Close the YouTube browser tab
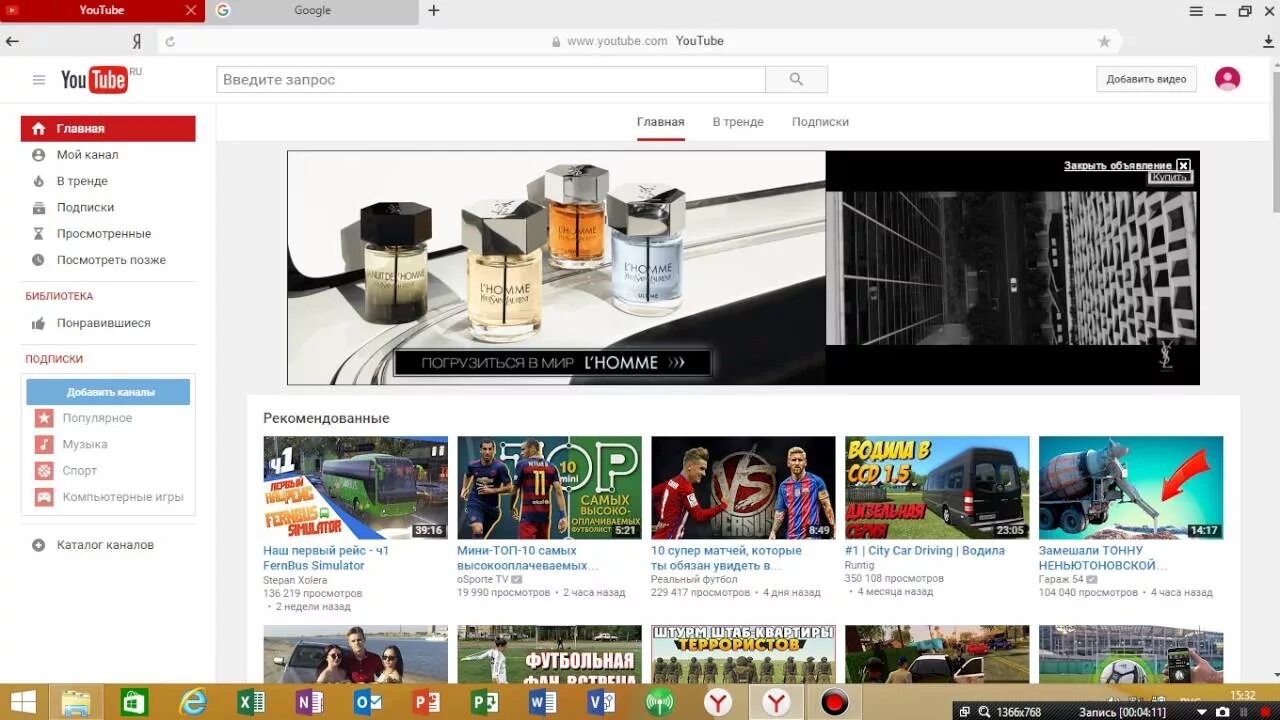The width and height of the screenshot is (1280, 720). click(191, 11)
